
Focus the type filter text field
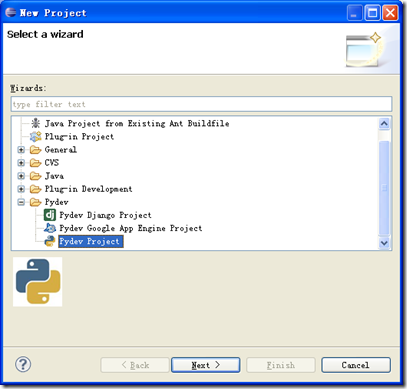point(201,104)
